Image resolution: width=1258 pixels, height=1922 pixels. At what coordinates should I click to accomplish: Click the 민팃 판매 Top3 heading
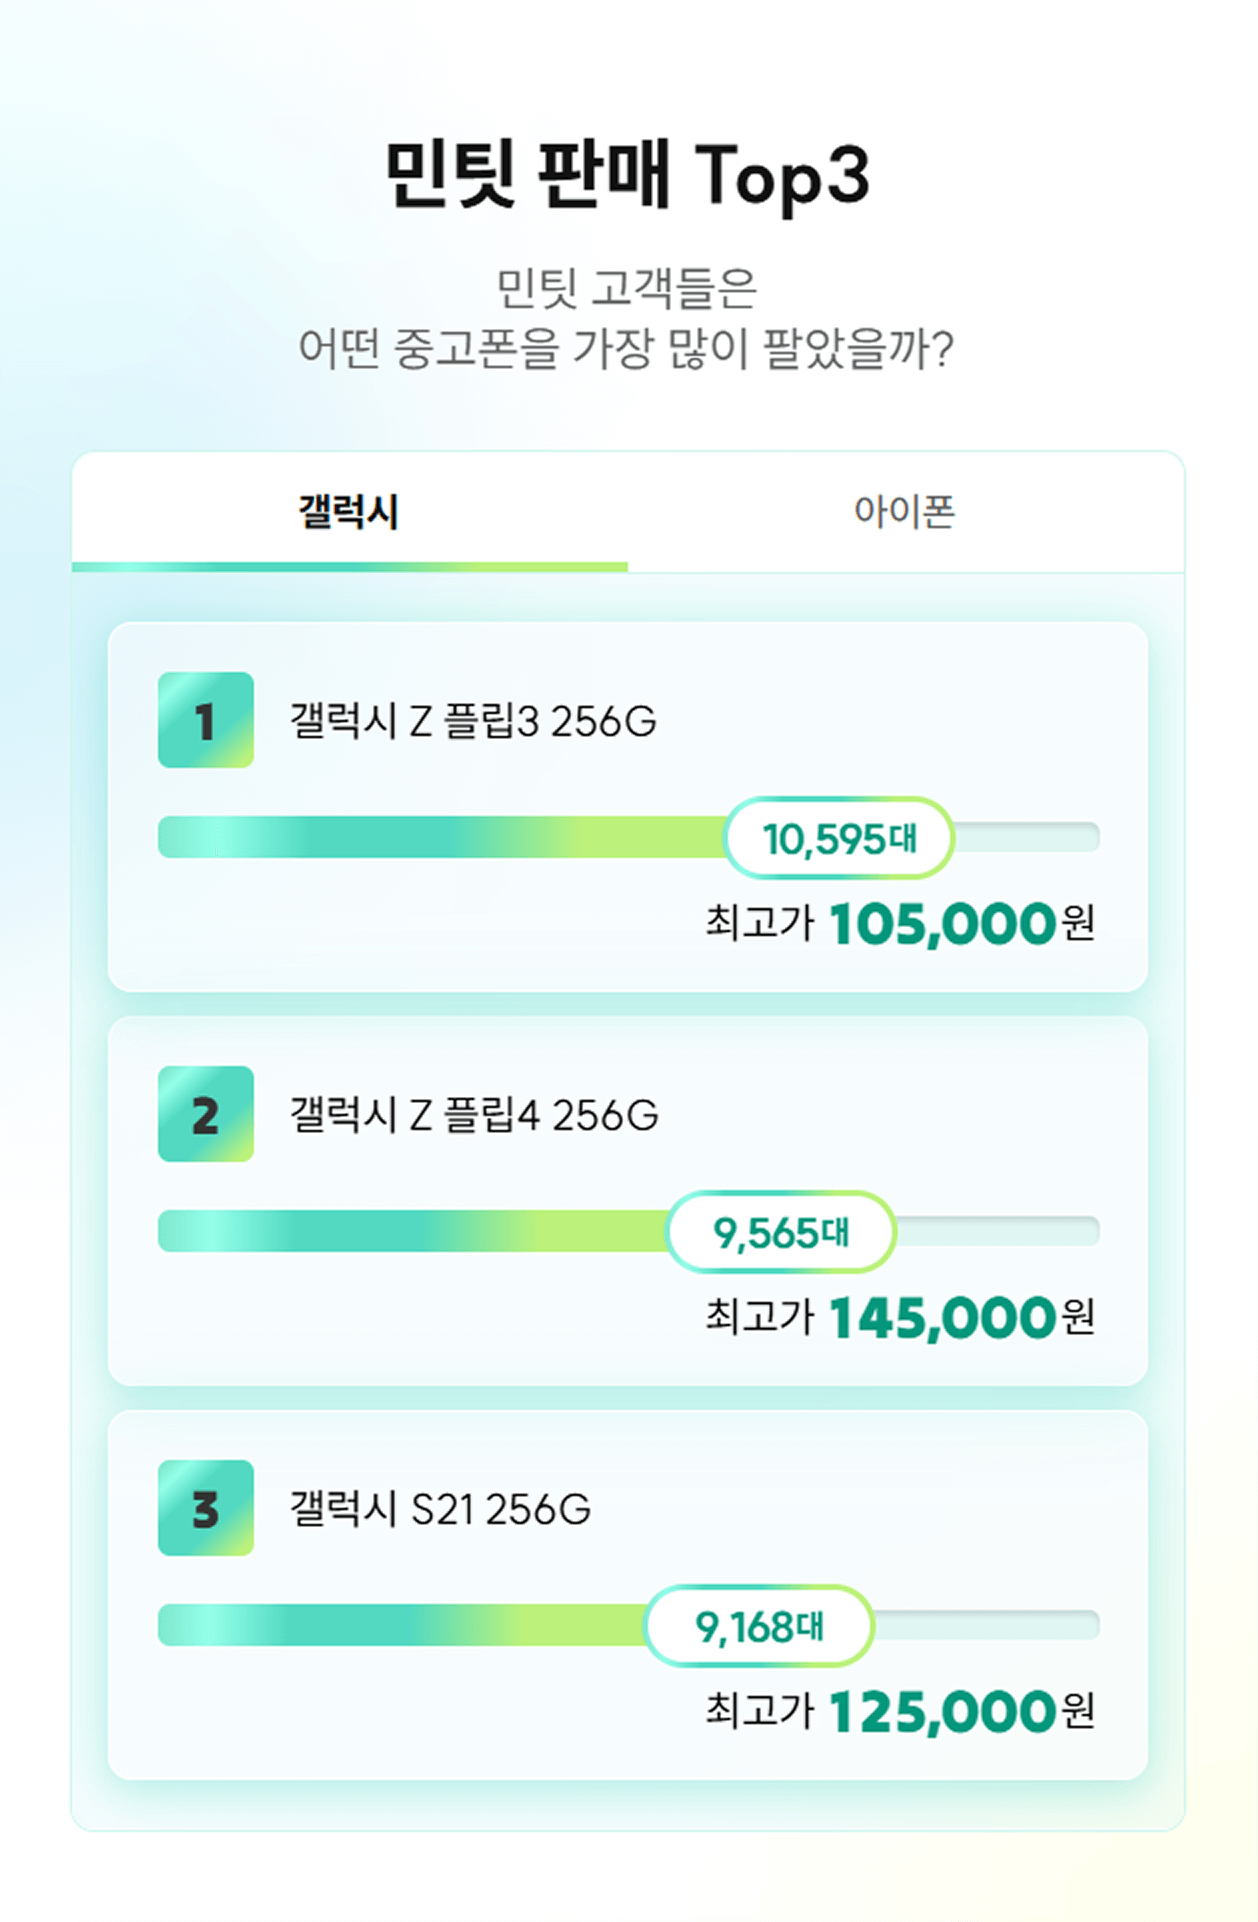point(628,176)
